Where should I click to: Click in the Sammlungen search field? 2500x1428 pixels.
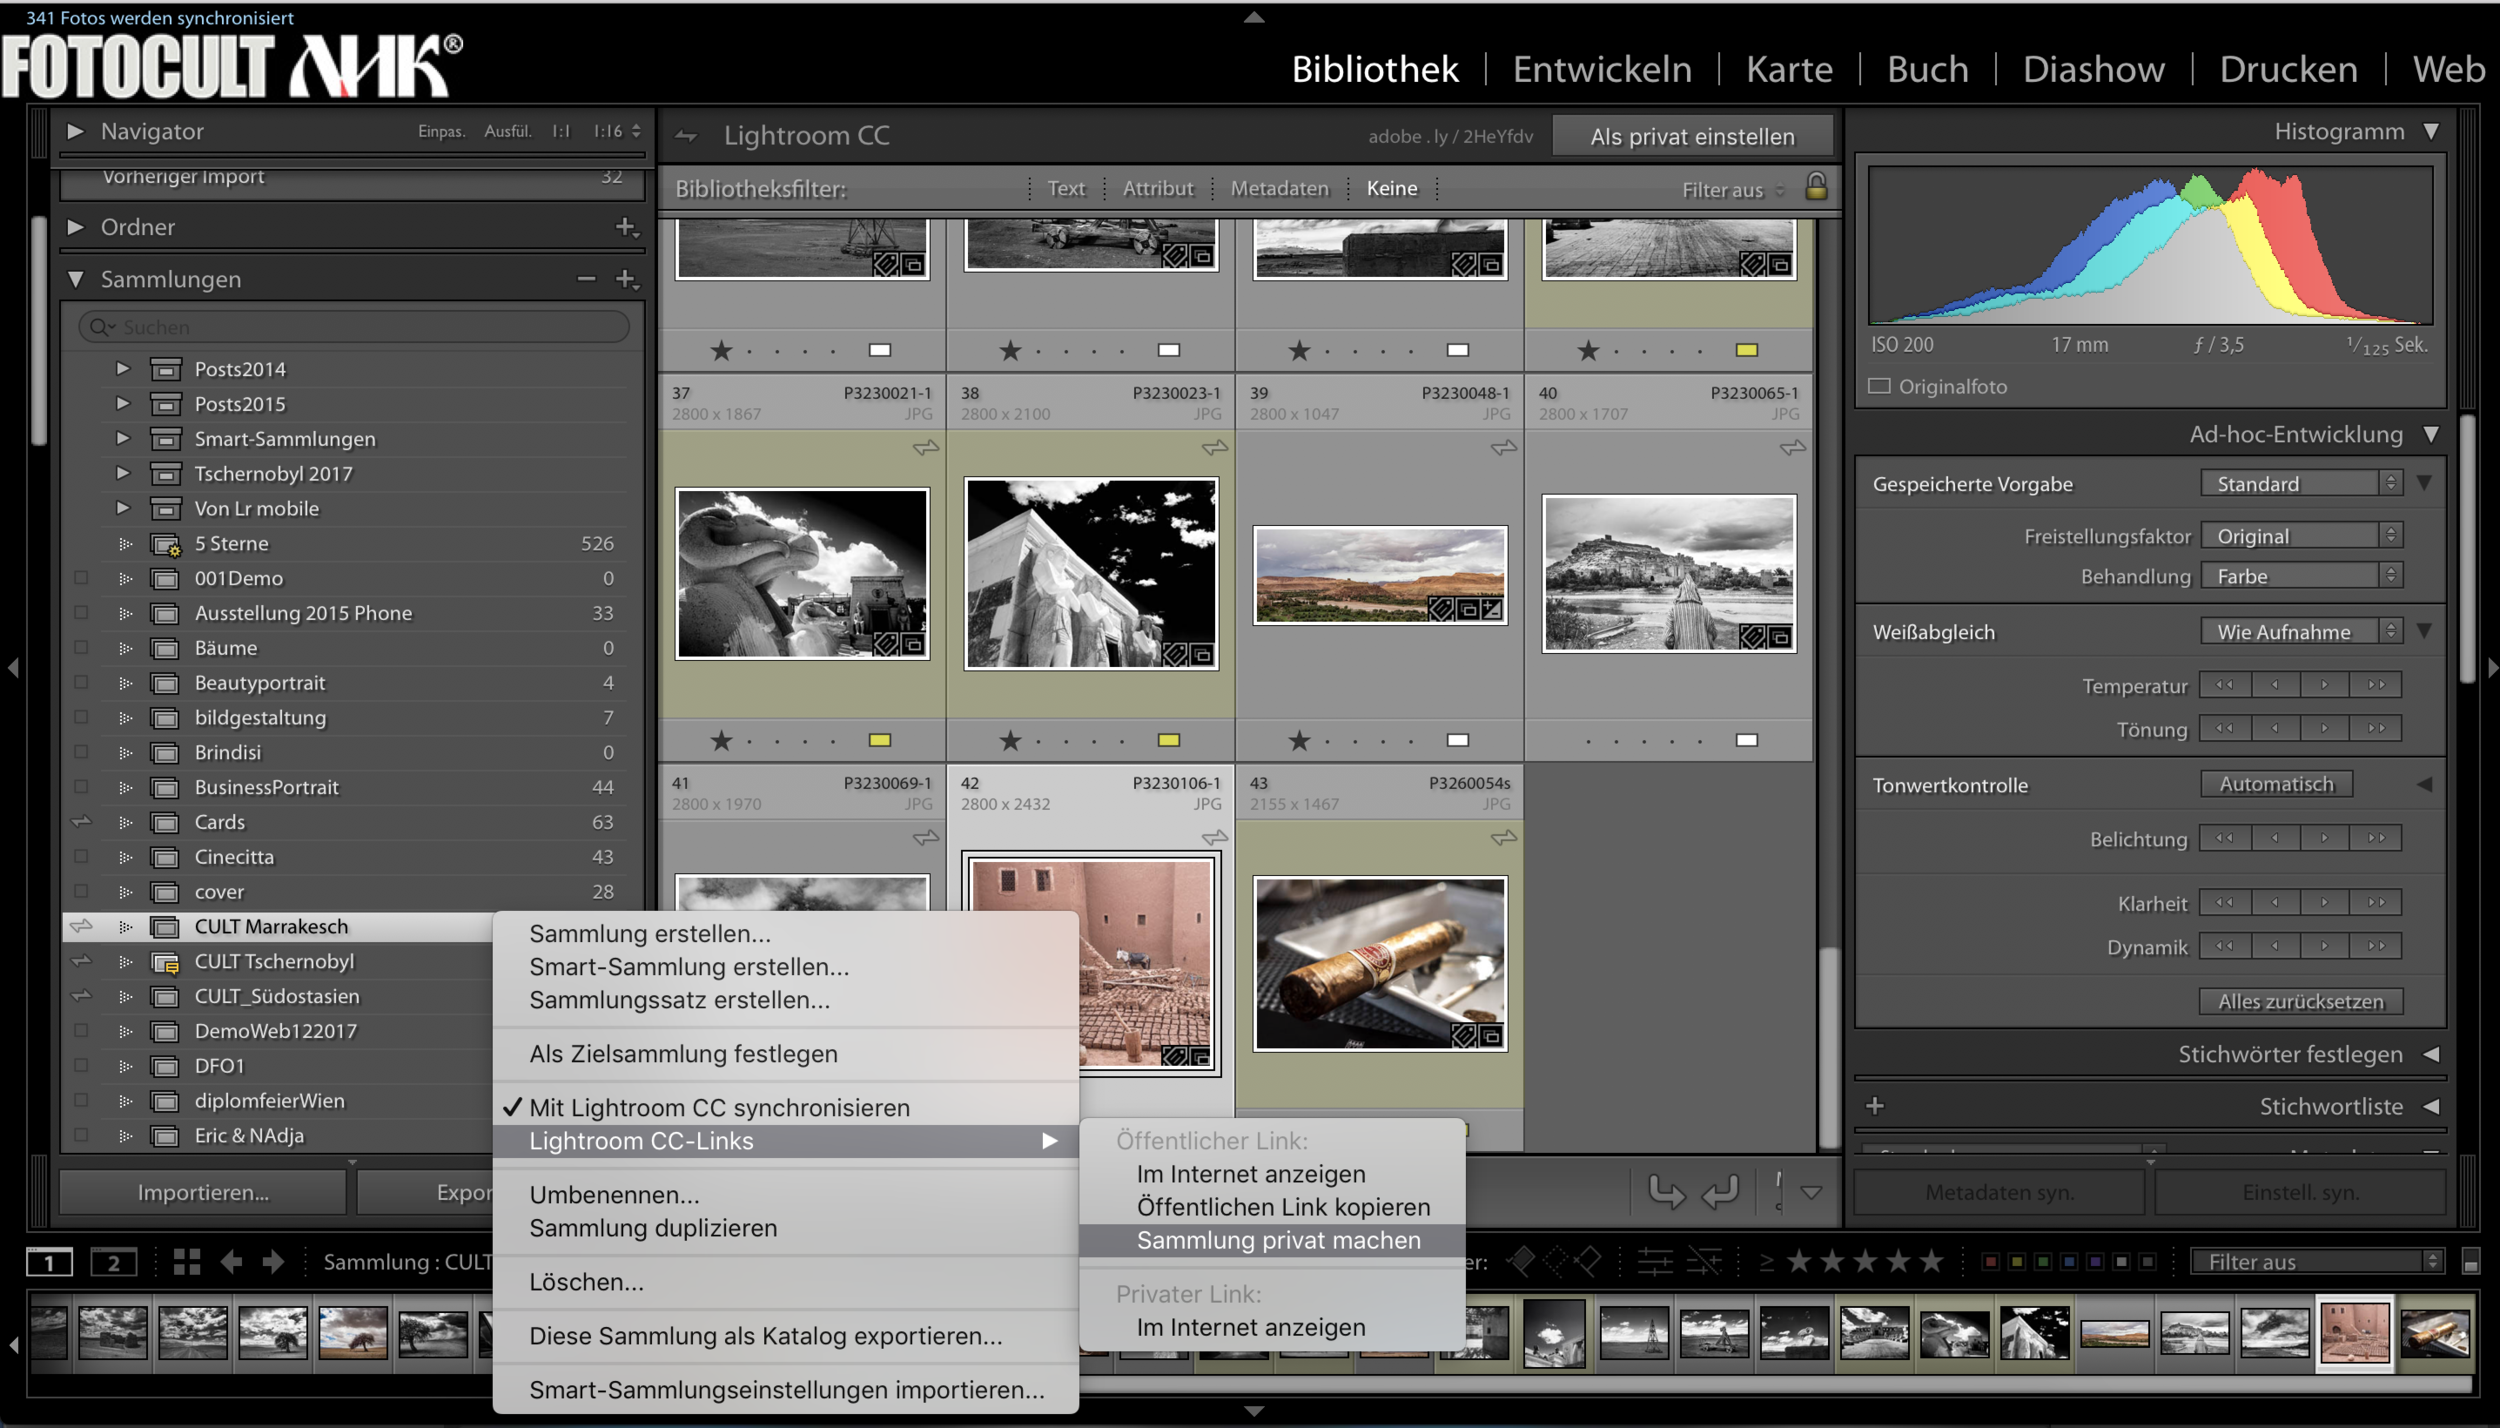point(354,327)
